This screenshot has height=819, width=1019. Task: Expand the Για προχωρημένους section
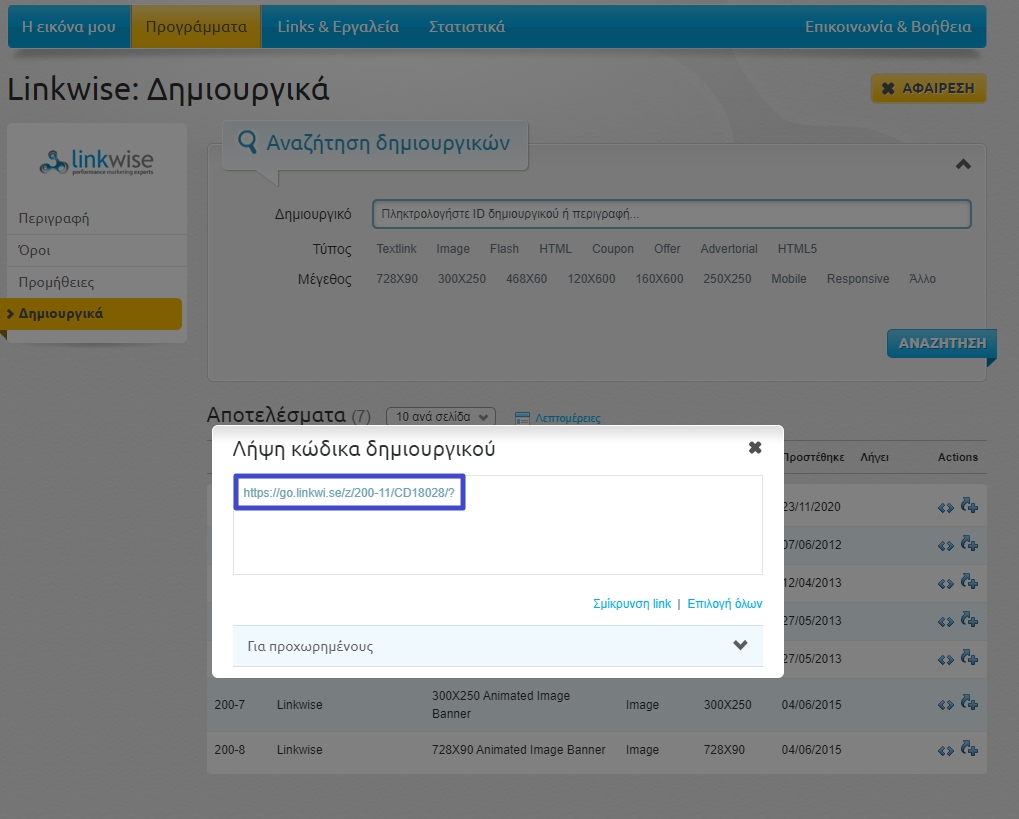497,646
